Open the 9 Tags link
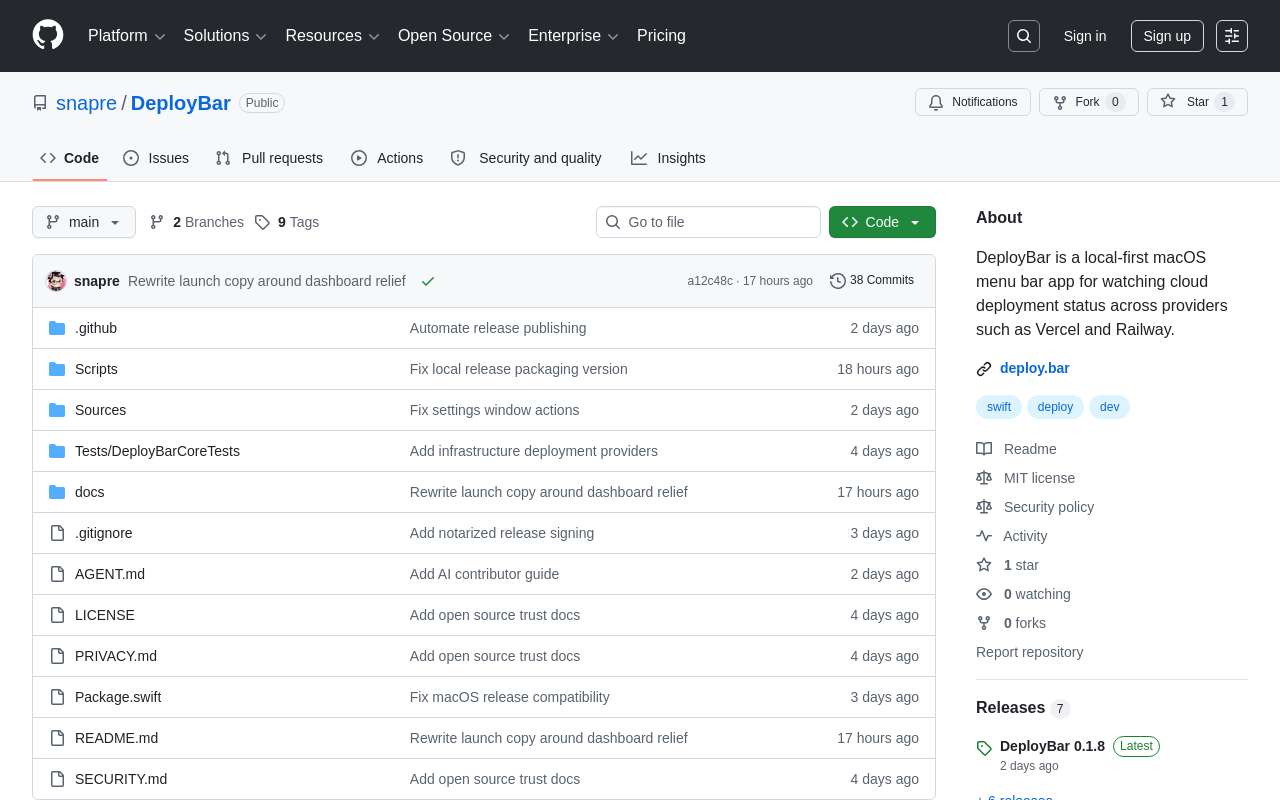This screenshot has width=1280, height=800. coord(287,222)
